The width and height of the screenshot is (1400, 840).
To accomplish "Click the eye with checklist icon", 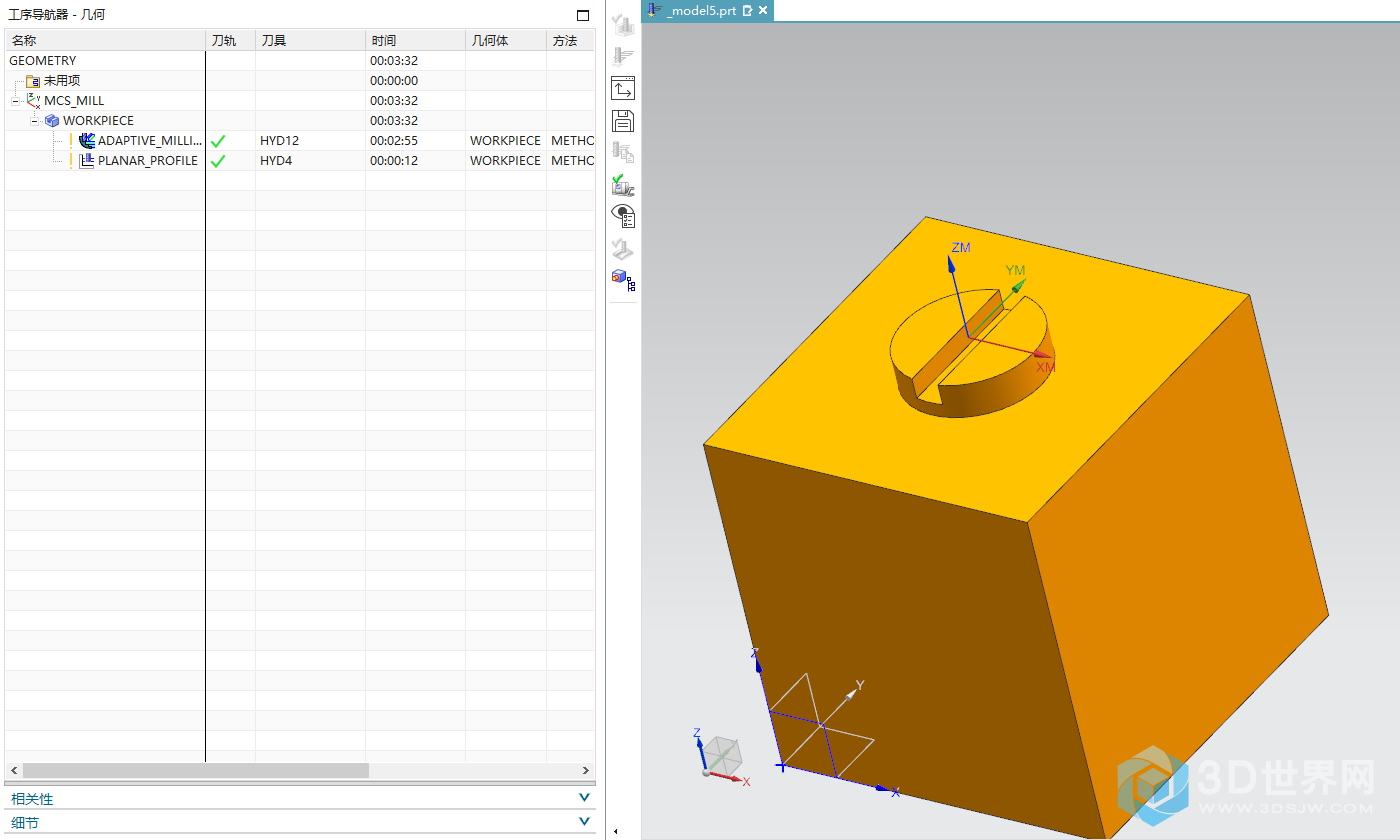I will click(623, 216).
